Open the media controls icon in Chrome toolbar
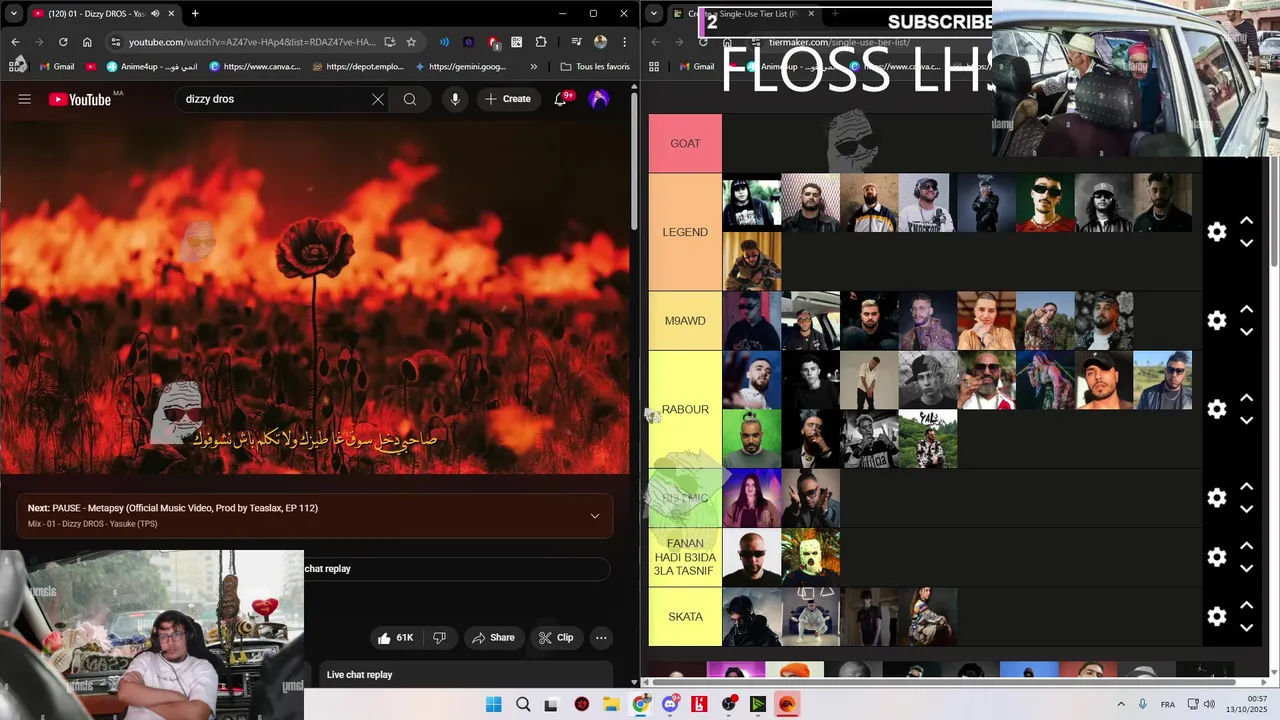This screenshot has height=720, width=1280. tap(577, 42)
